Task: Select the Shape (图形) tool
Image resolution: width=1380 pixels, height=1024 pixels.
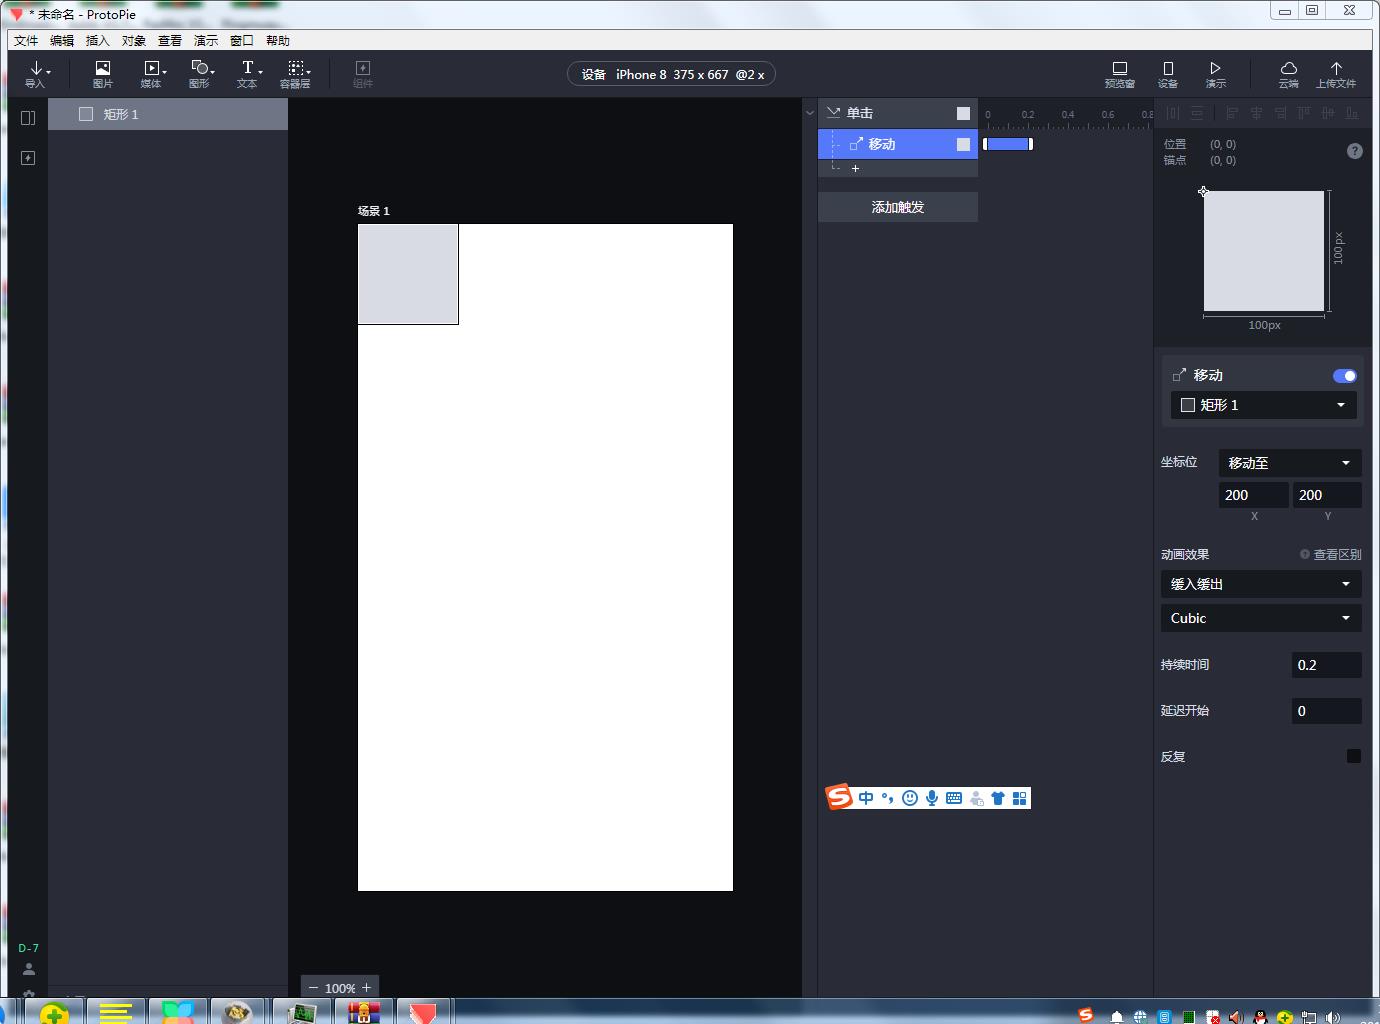Action: (x=200, y=73)
